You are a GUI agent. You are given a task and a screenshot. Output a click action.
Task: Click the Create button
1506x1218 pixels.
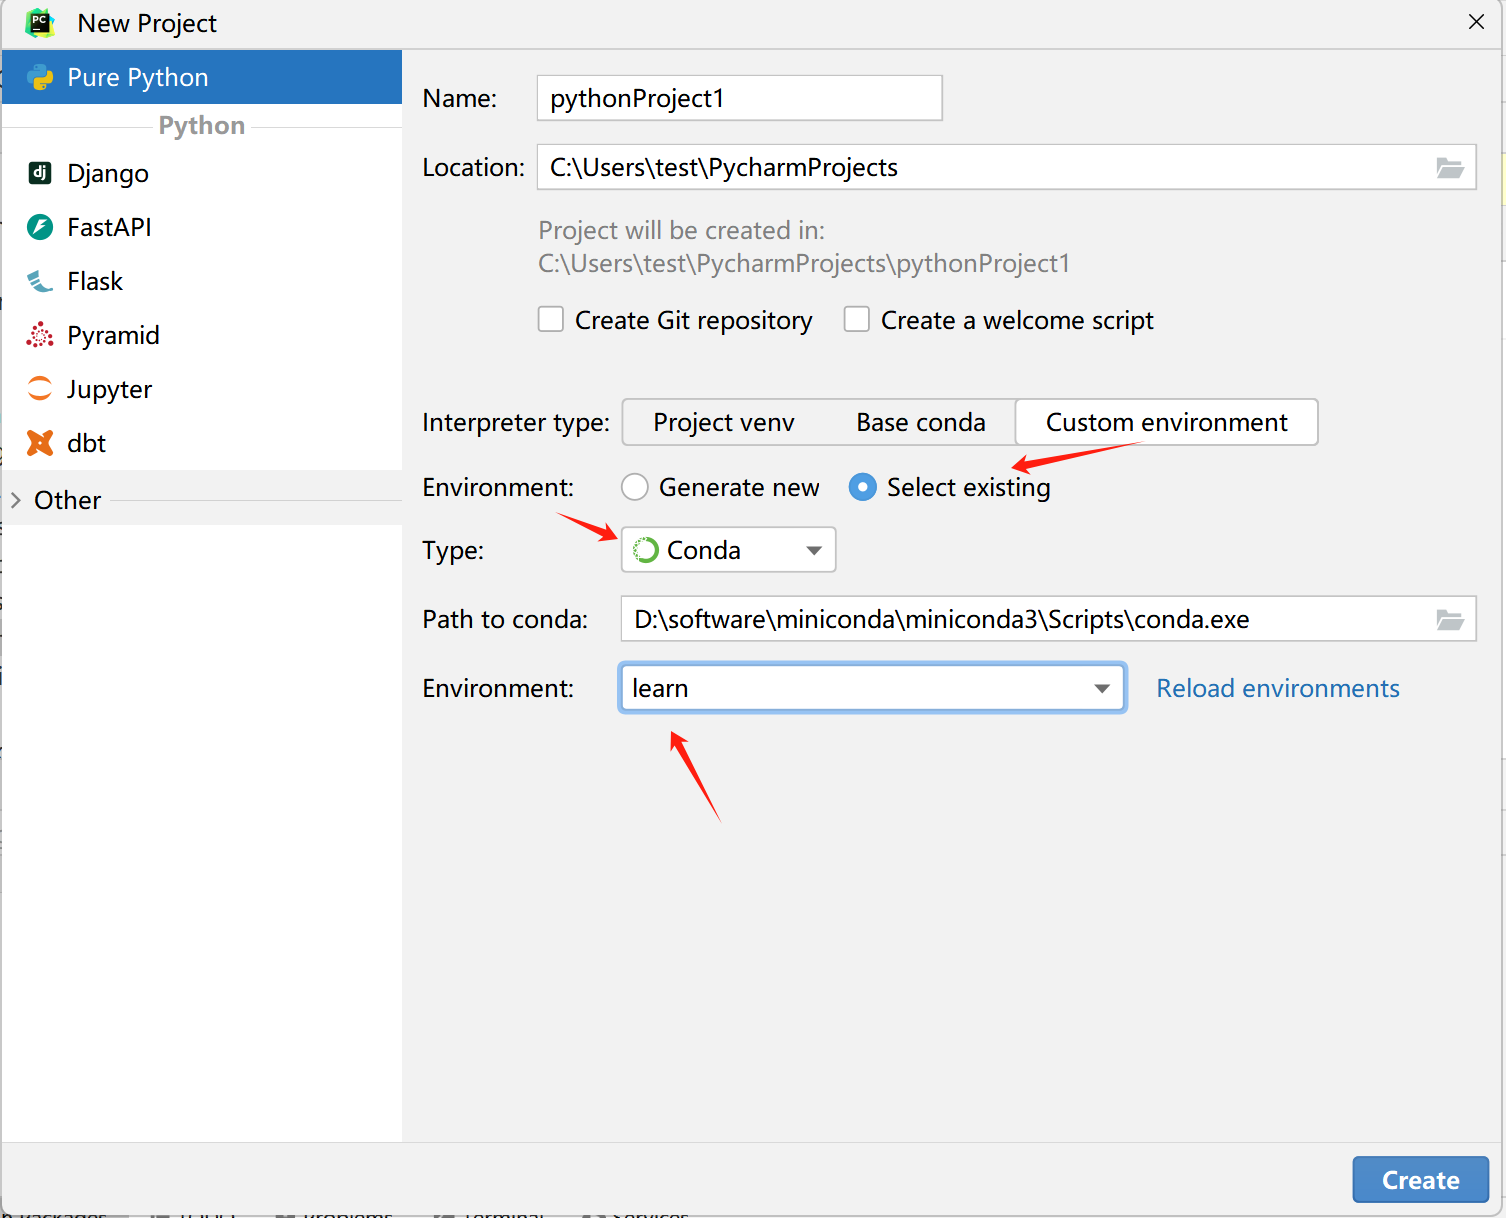pos(1421,1180)
